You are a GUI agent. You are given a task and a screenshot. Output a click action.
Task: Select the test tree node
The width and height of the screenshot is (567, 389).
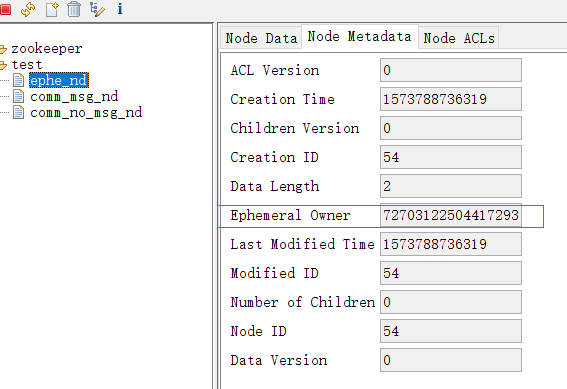27,64
